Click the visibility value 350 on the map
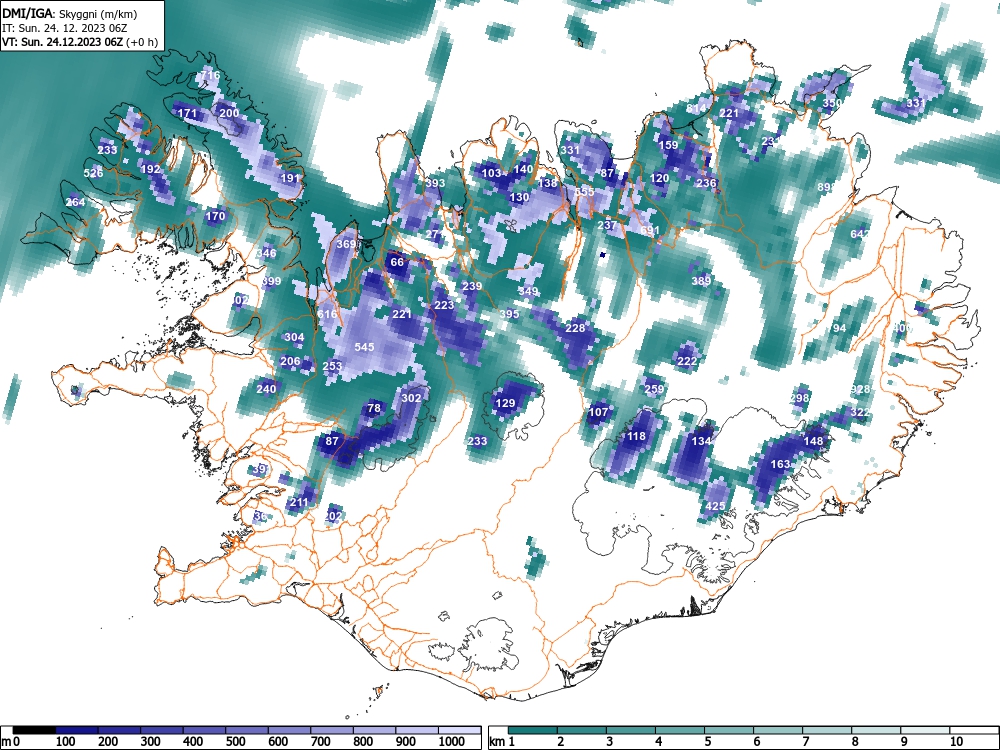The width and height of the screenshot is (1000, 750). pyautogui.click(x=832, y=103)
